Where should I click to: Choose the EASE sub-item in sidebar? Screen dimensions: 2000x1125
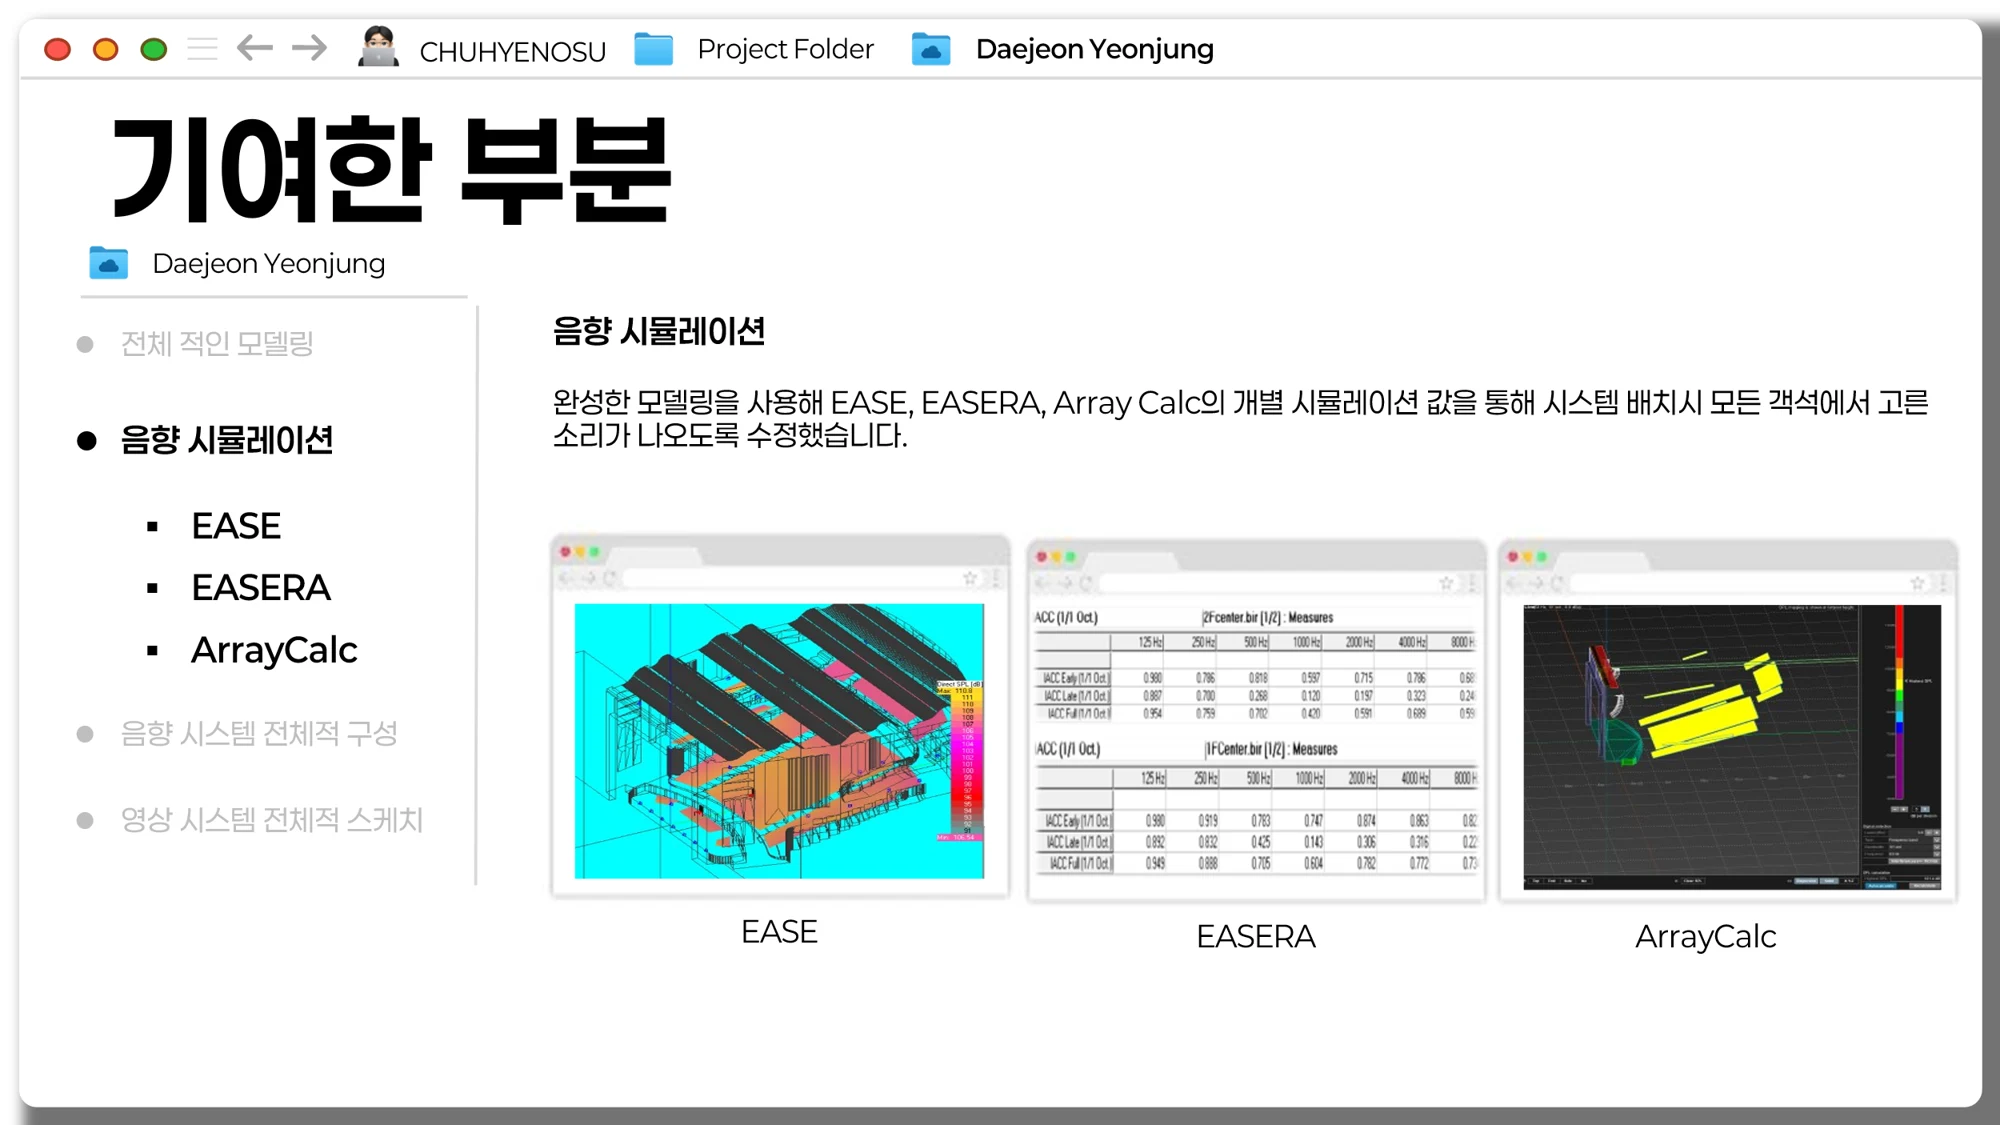pyautogui.click(x=236, y=526)
